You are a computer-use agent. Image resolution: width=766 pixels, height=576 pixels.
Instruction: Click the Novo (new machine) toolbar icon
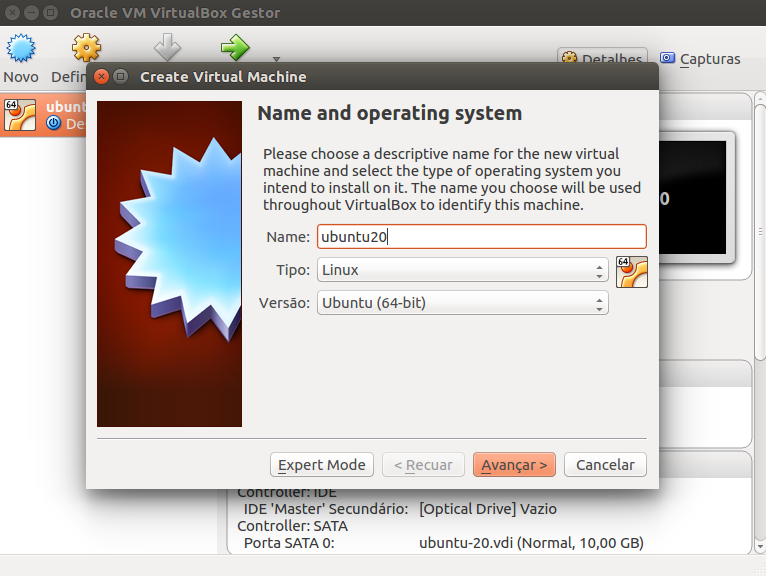click(x=21, y=47)
